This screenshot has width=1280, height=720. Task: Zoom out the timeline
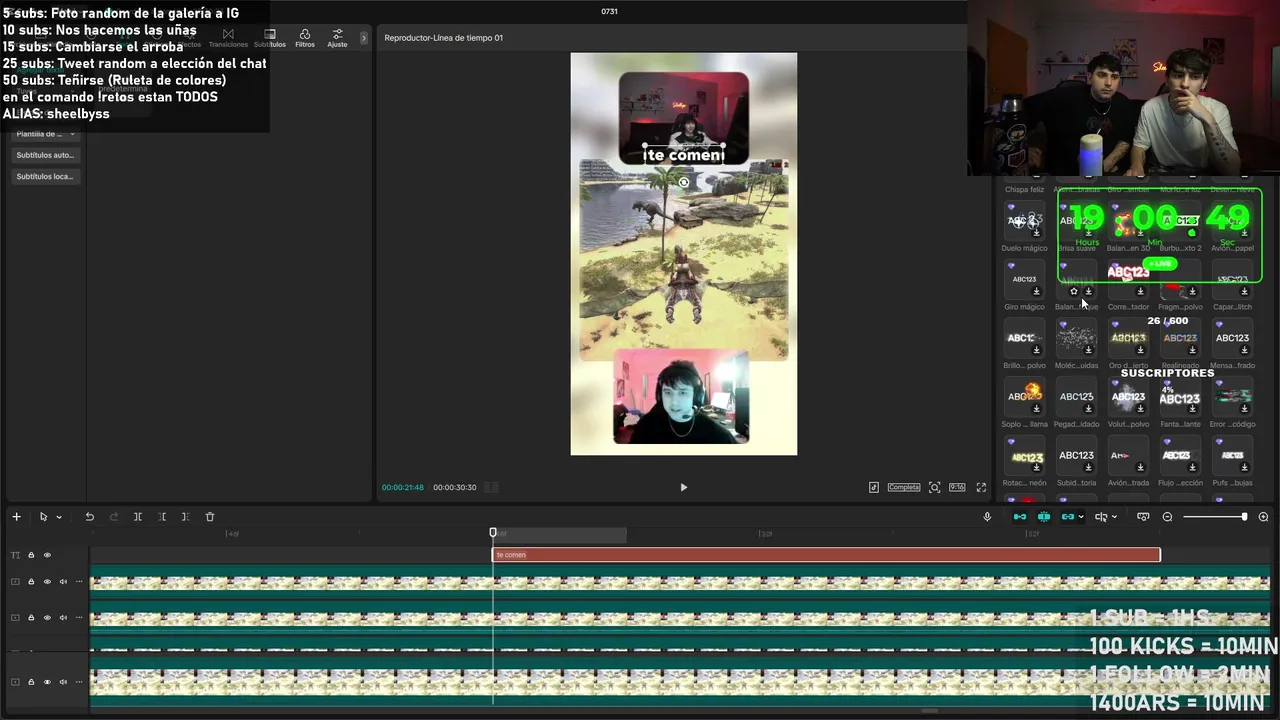[x=1167, y=517]
